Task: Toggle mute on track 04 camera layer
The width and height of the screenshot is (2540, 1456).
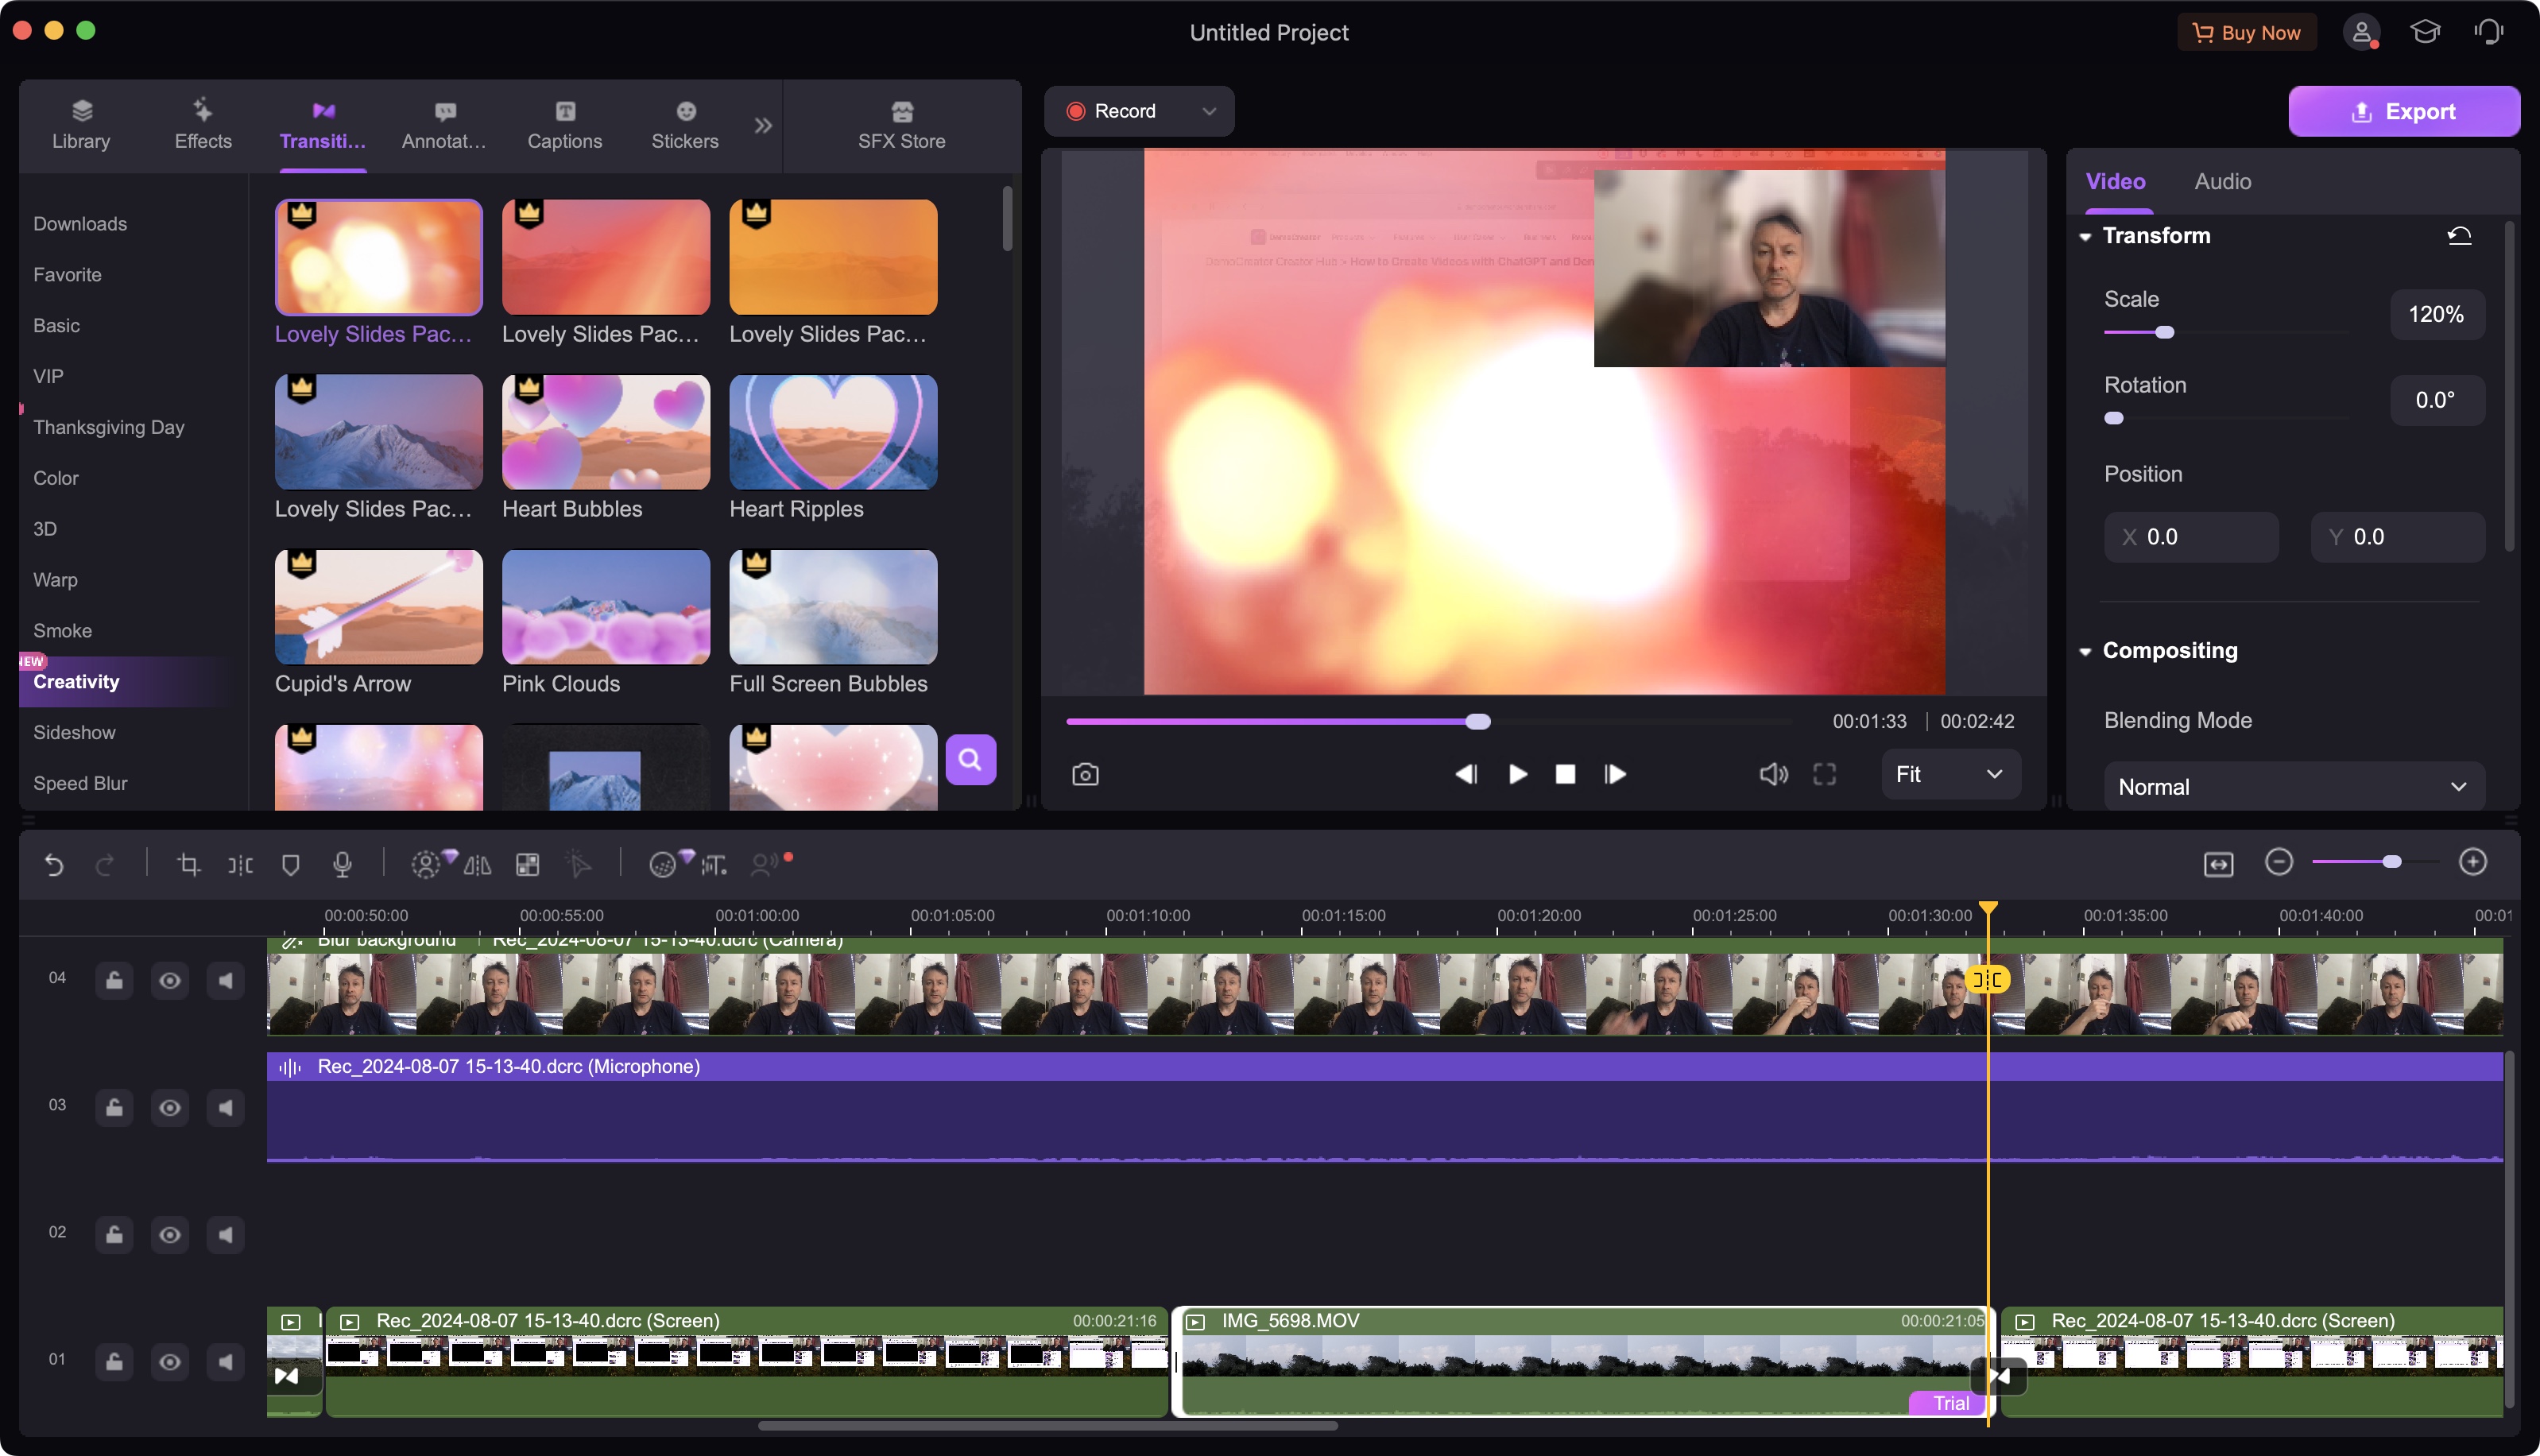Action: (x=223, y=980)
